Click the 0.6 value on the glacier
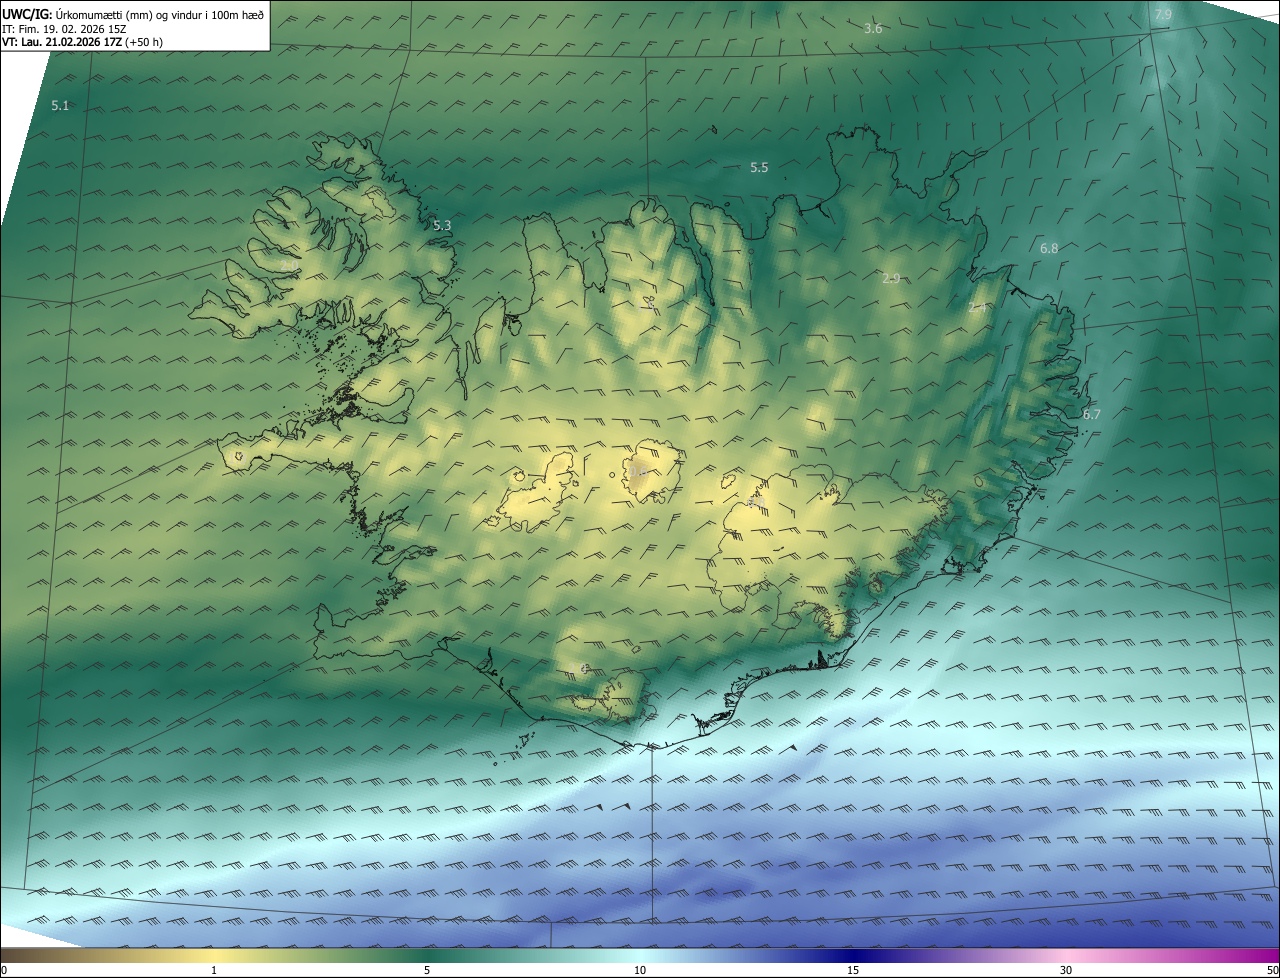 tap(639, 470)
